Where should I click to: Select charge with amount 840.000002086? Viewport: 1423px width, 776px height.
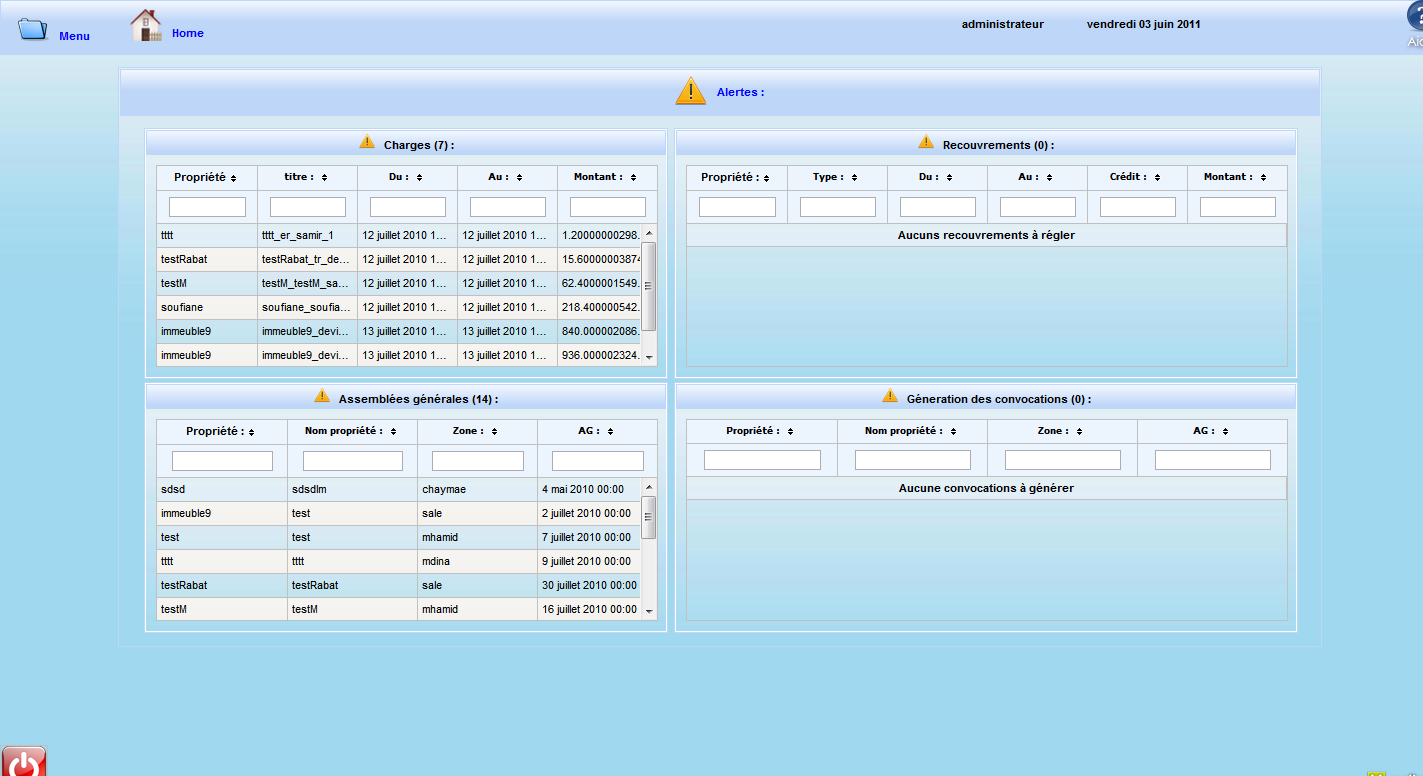399,331
